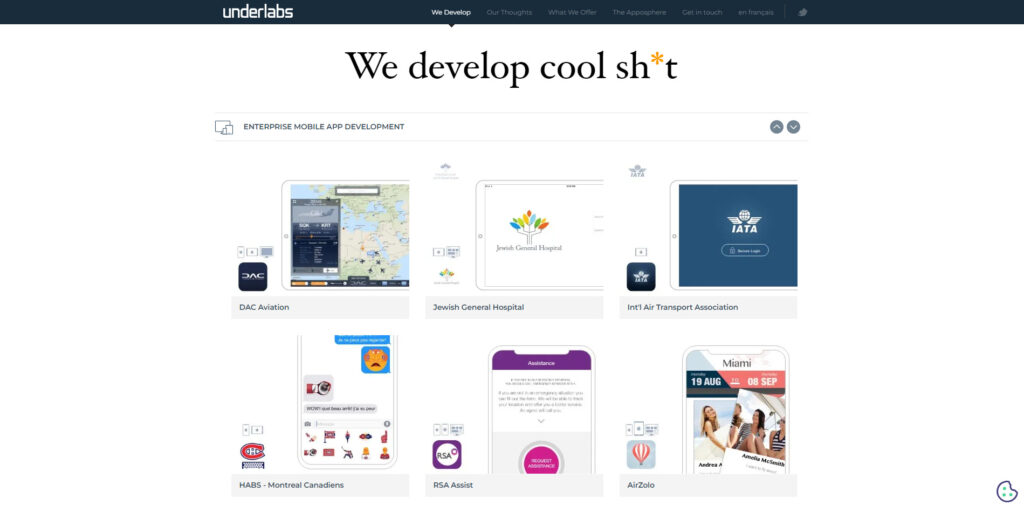Click device icons above Jewish General icon
1024x506 pixels.
[x=447, y=251]
